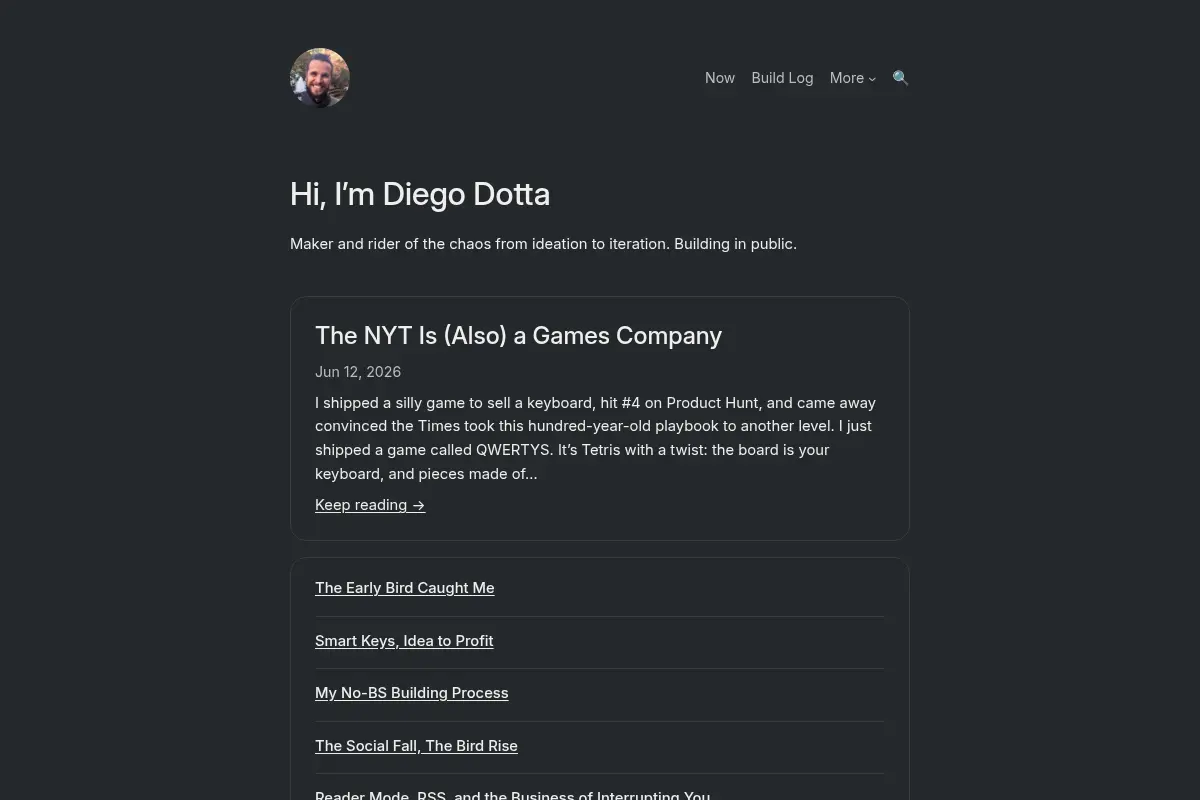Click the Hi, I'm Diego Dotta heading

click(420, 194)
